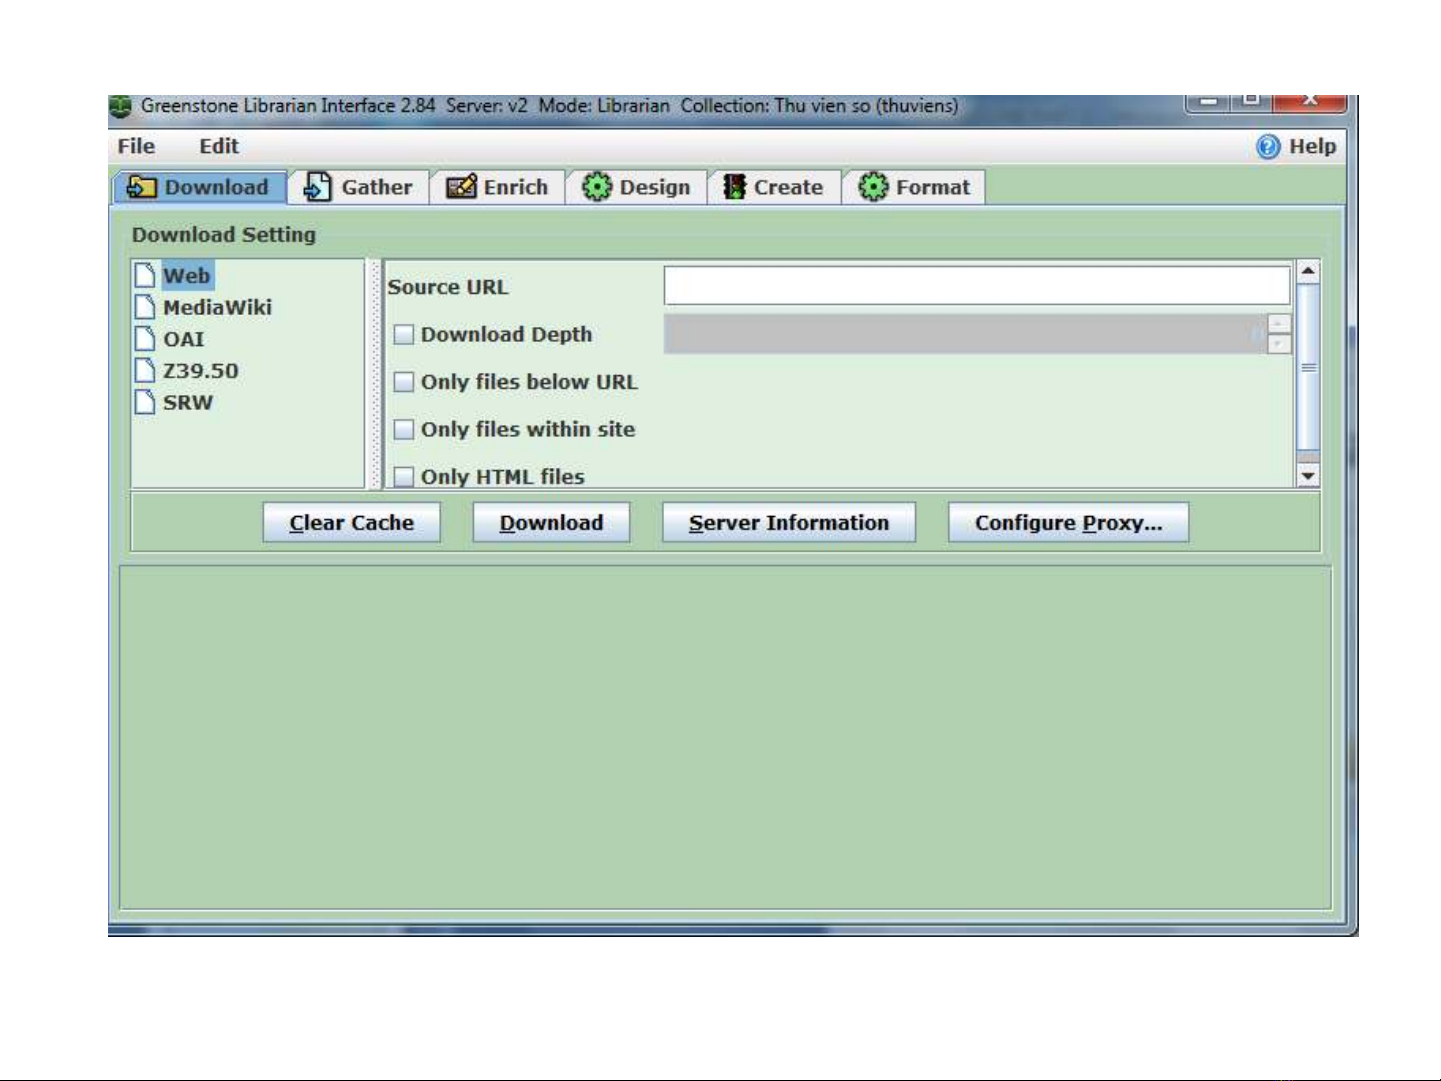Select the MediaWiki document icon

click(x=146, y=307)
